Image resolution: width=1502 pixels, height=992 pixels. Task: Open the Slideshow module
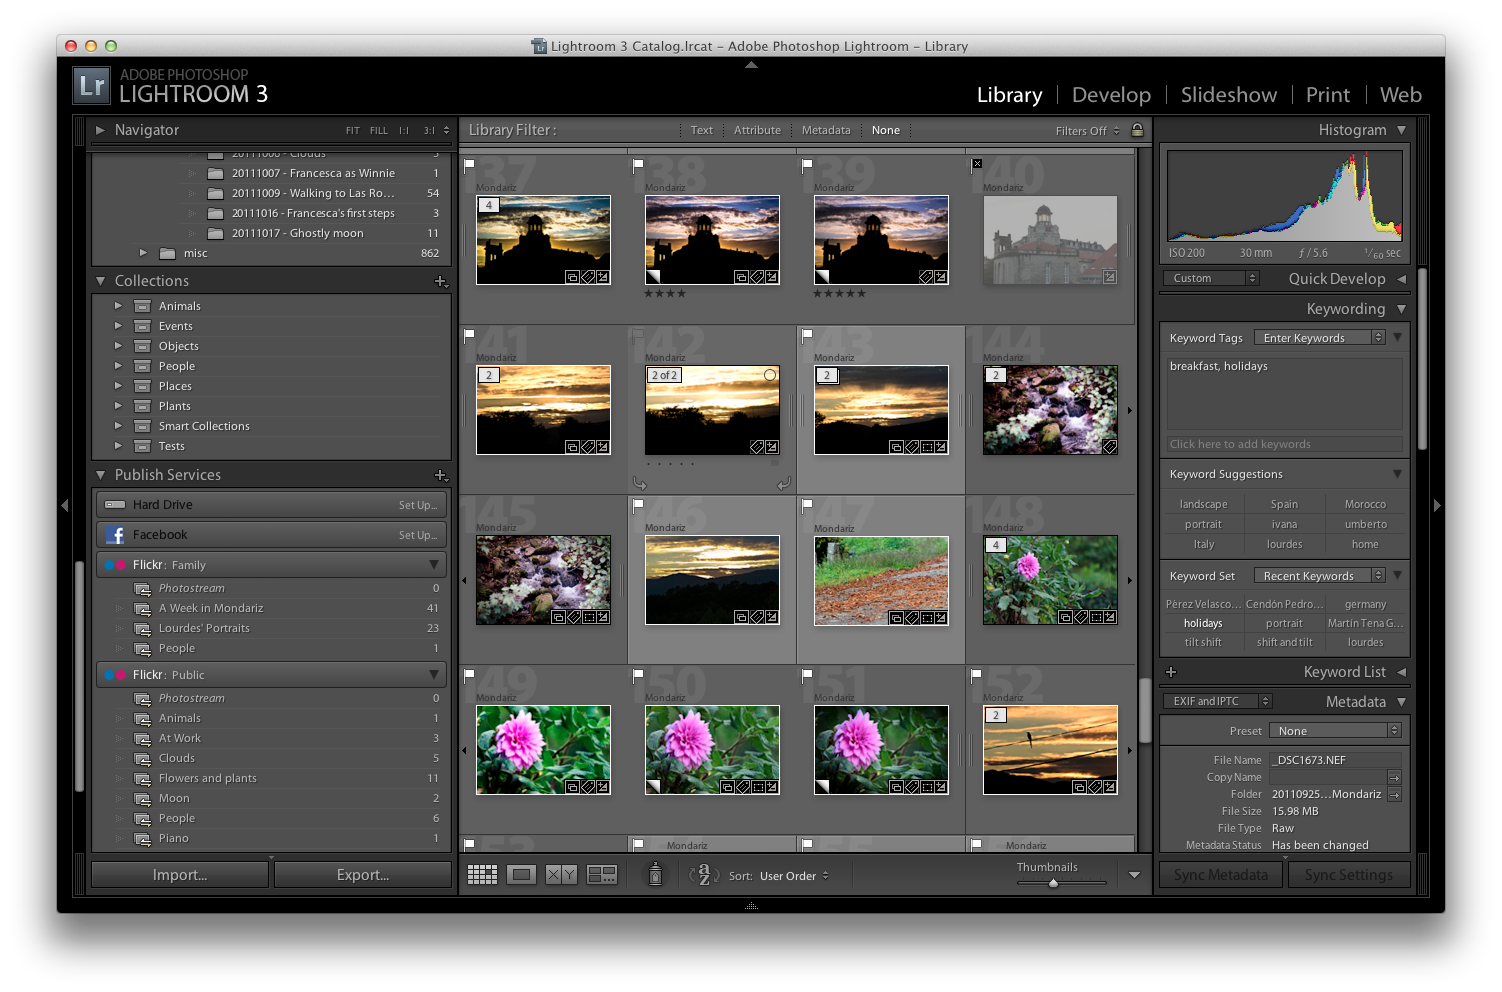click(1228, 95)
